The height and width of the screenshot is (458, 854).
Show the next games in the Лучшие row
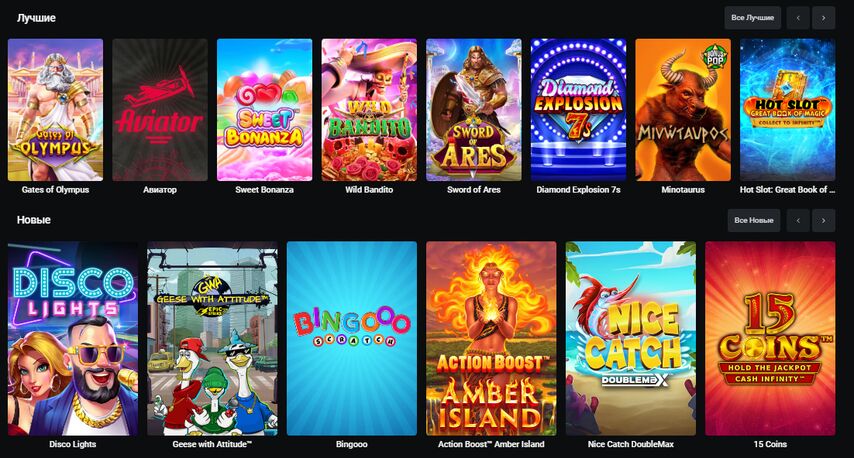click(824, 18)
